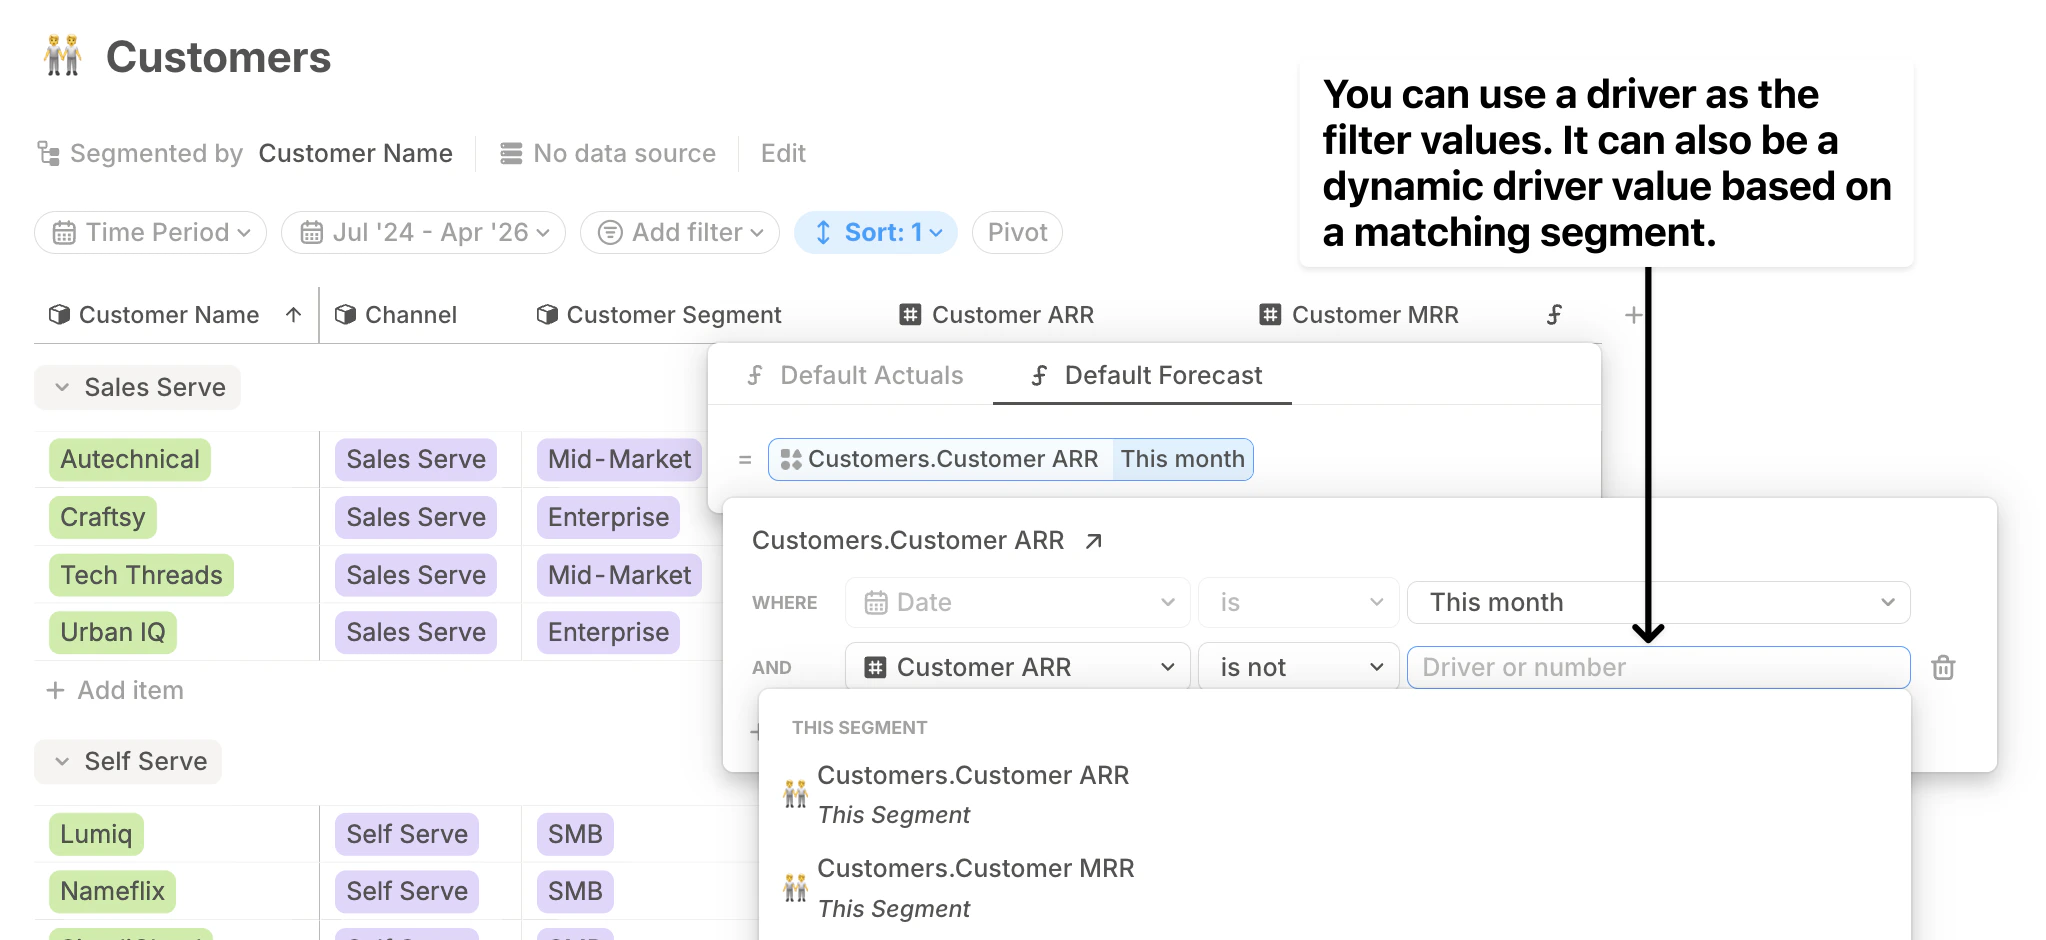
Task: Switch to the Default Actuals tab
Action: [855, 375]
